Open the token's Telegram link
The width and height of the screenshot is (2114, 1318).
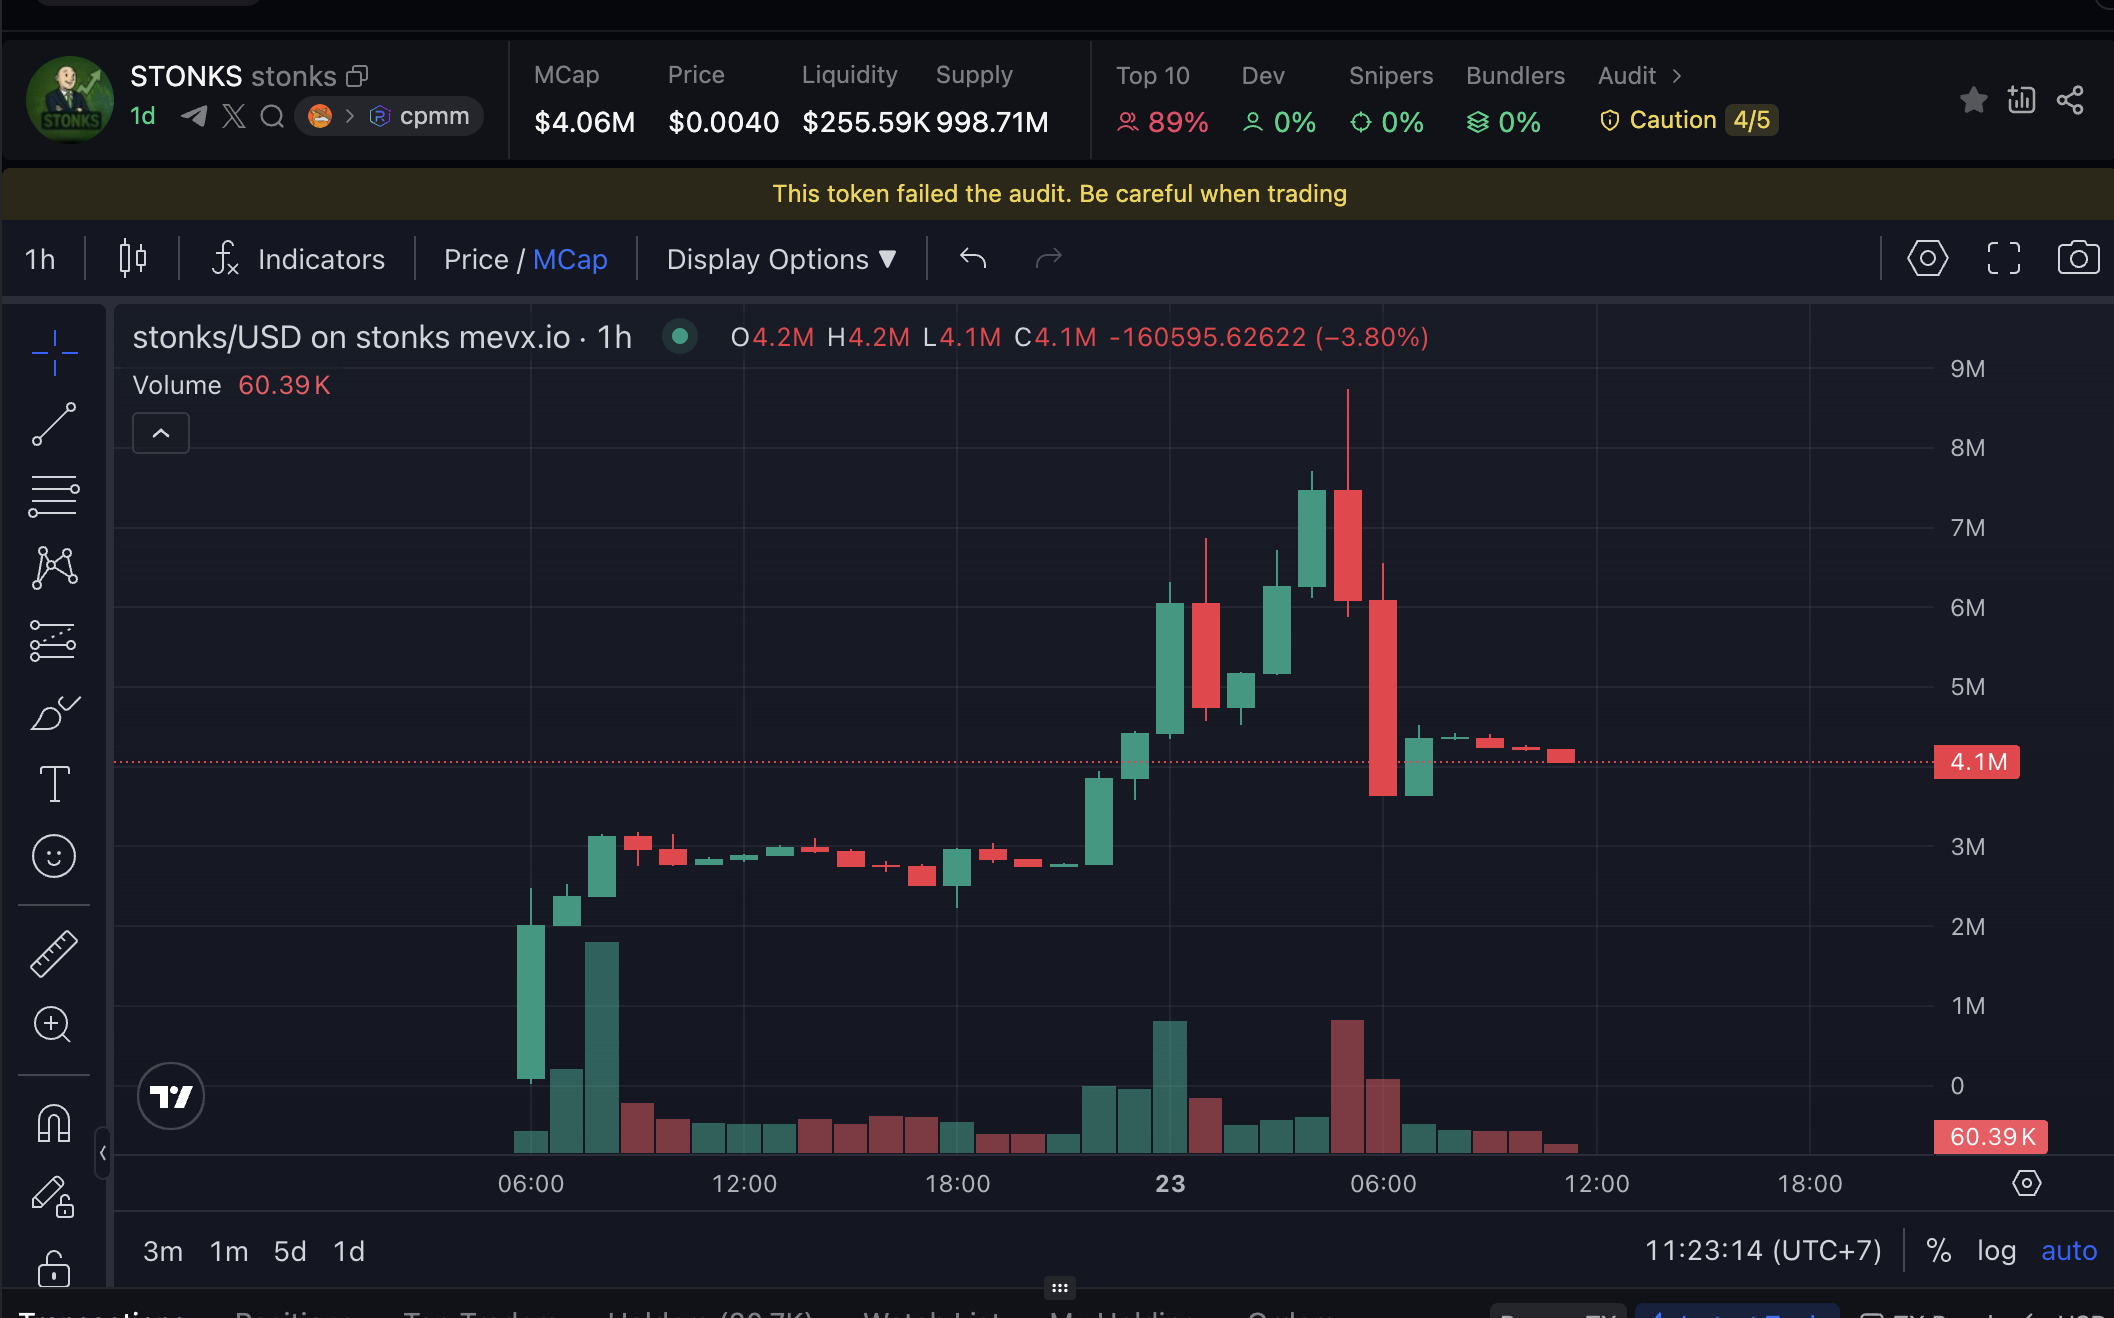[194, 116]
